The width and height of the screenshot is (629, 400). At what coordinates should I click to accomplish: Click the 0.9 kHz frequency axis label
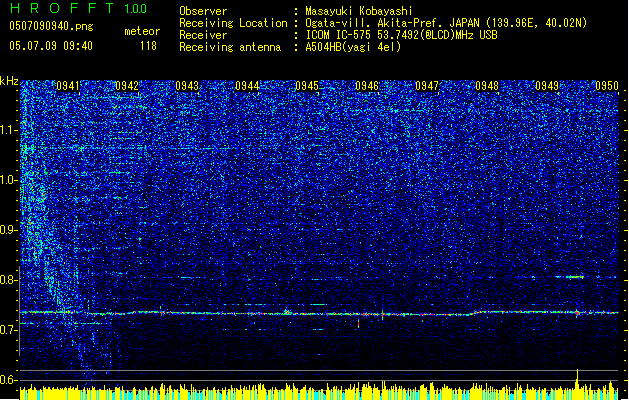pyautogui.click(x=8, y=230)
